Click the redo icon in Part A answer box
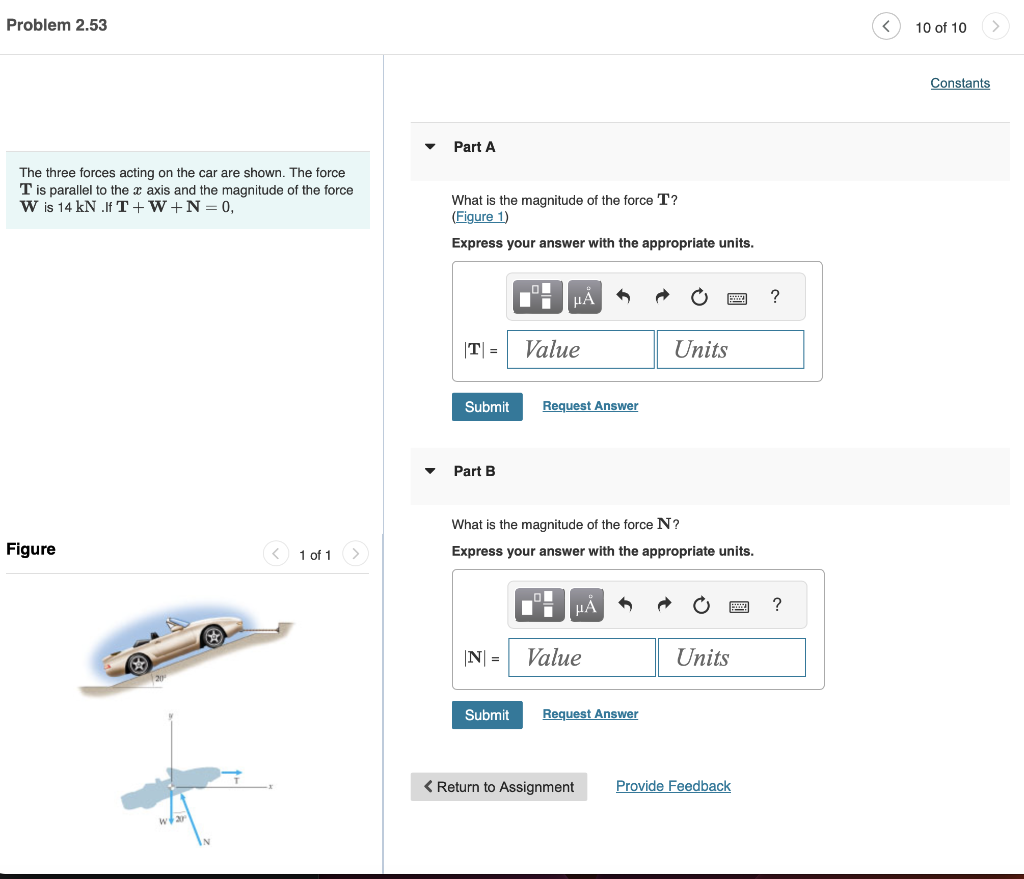The width and height of the screenshot is (1024, 879). click(x=661, y=297)
